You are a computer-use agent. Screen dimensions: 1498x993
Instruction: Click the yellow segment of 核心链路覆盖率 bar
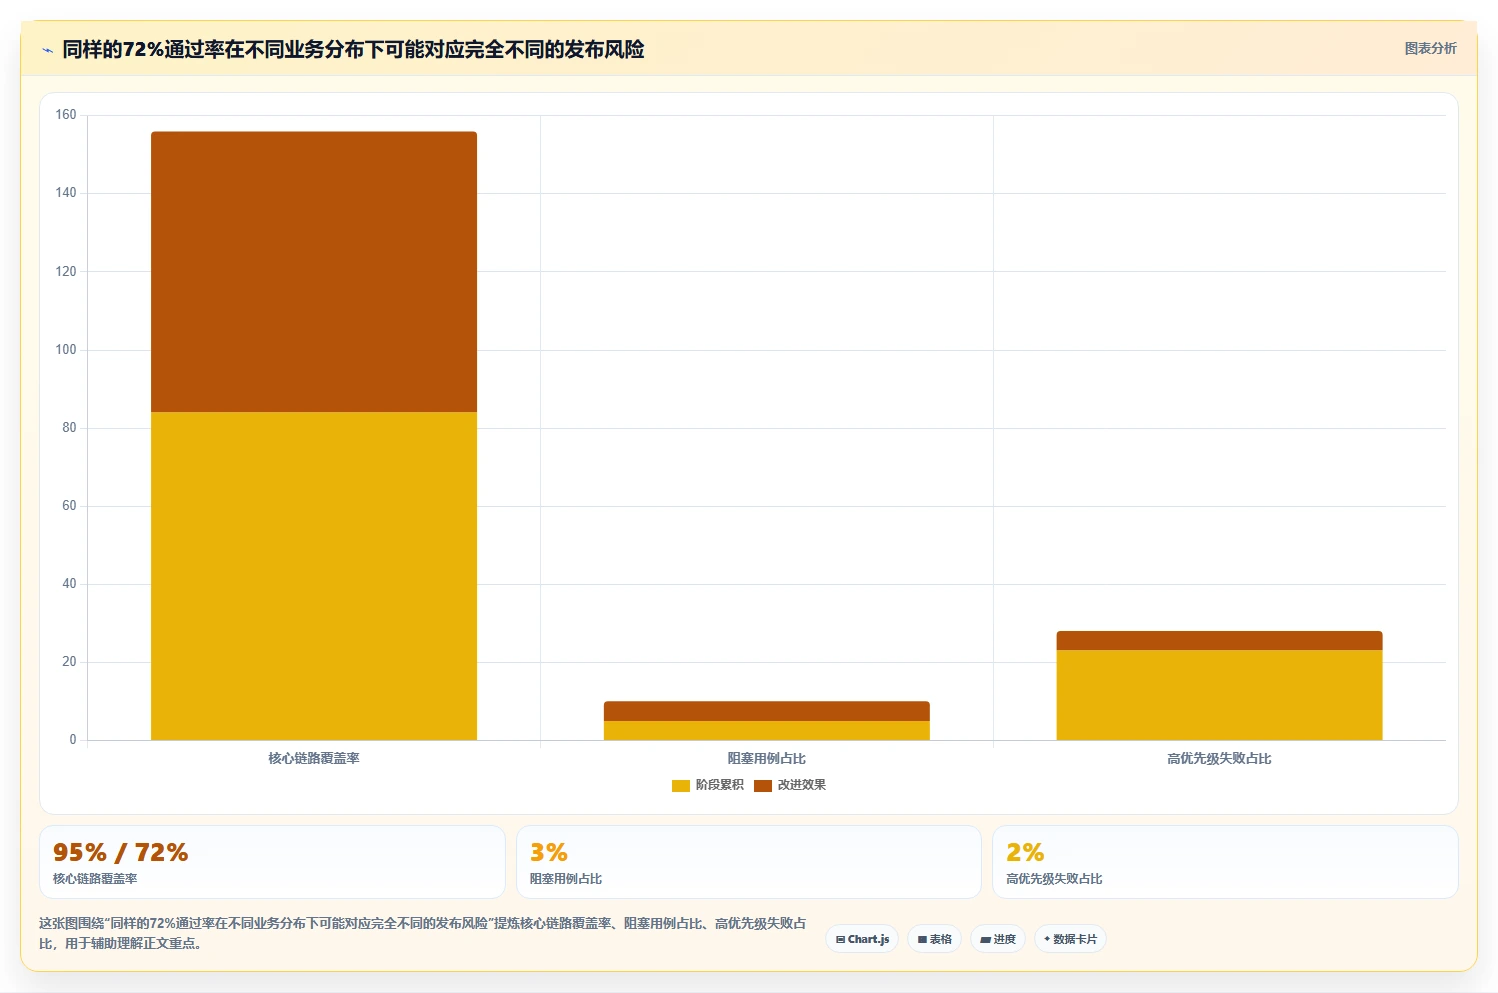314,576
